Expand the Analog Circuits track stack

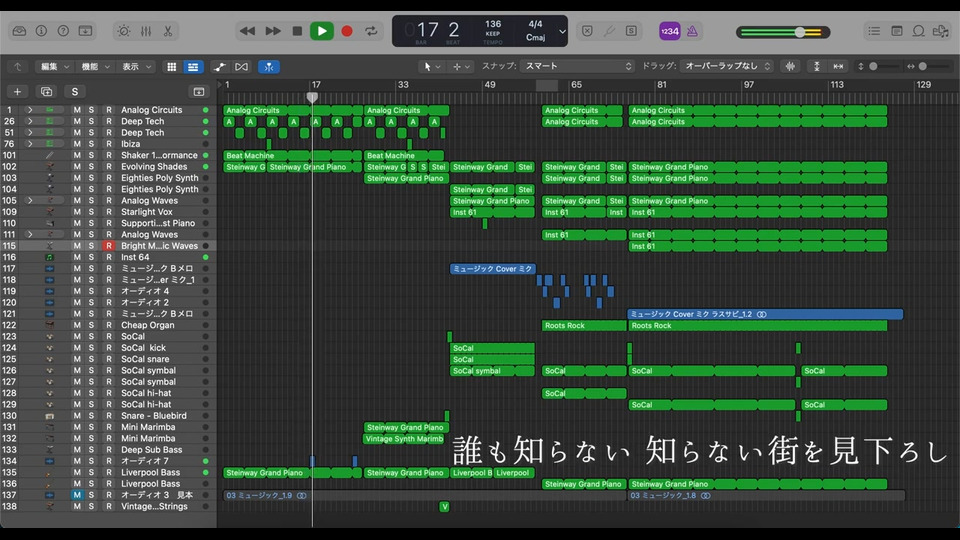pyautogui.click(x=30, y=110)
